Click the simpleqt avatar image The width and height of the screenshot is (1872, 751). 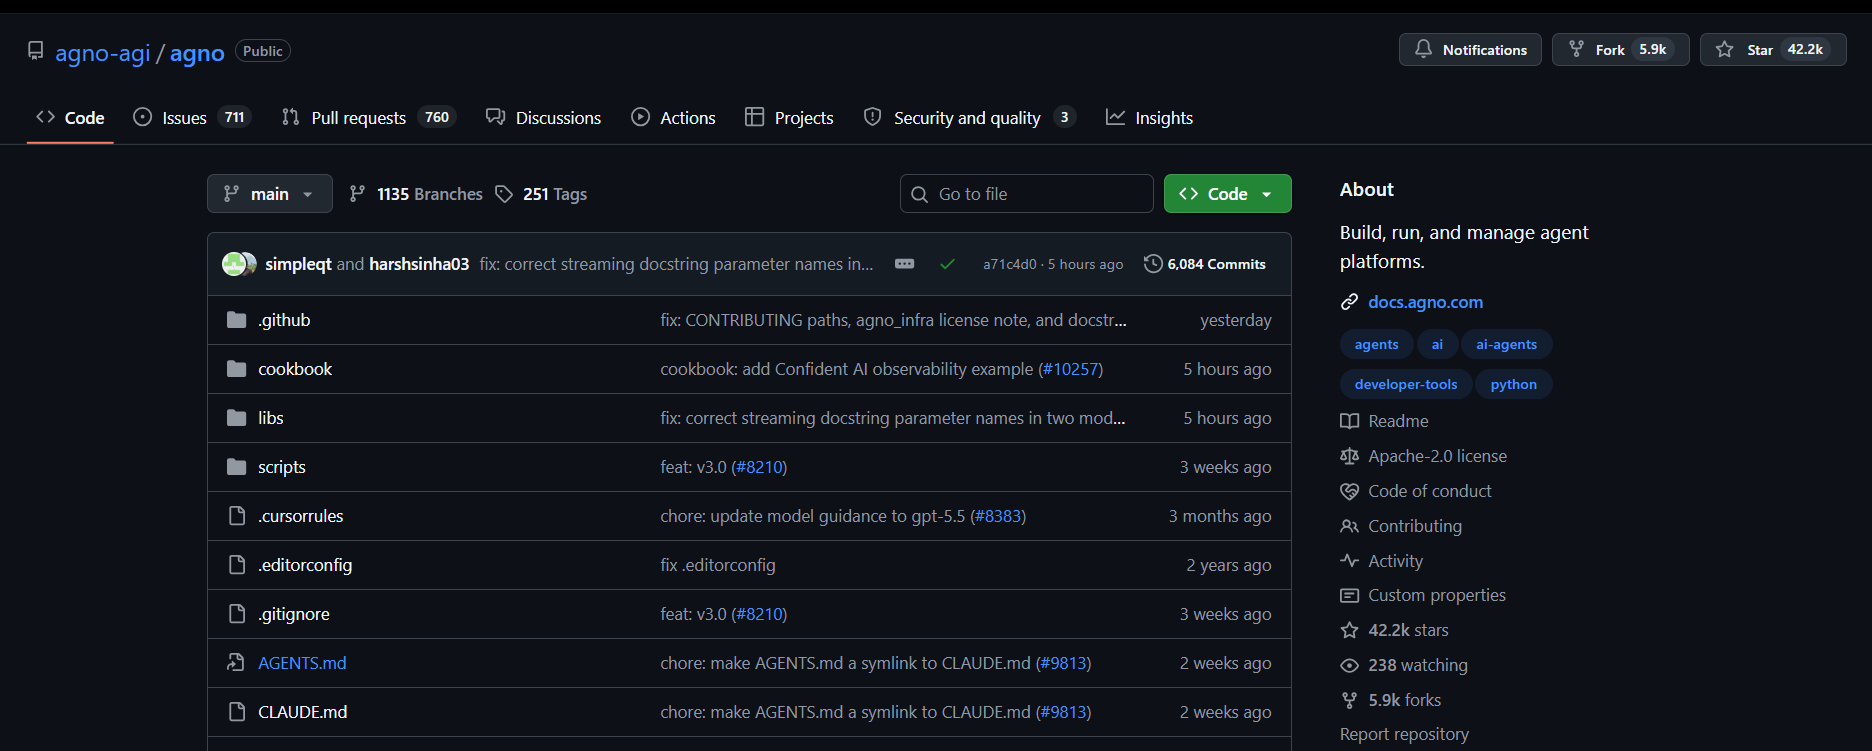click(x=234, y=264)
